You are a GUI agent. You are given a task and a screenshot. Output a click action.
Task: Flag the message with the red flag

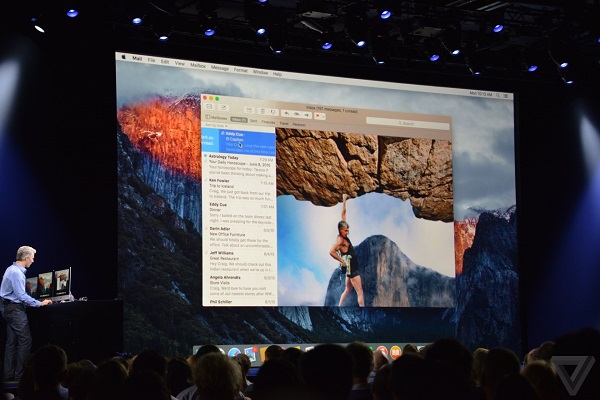[318, 114]
